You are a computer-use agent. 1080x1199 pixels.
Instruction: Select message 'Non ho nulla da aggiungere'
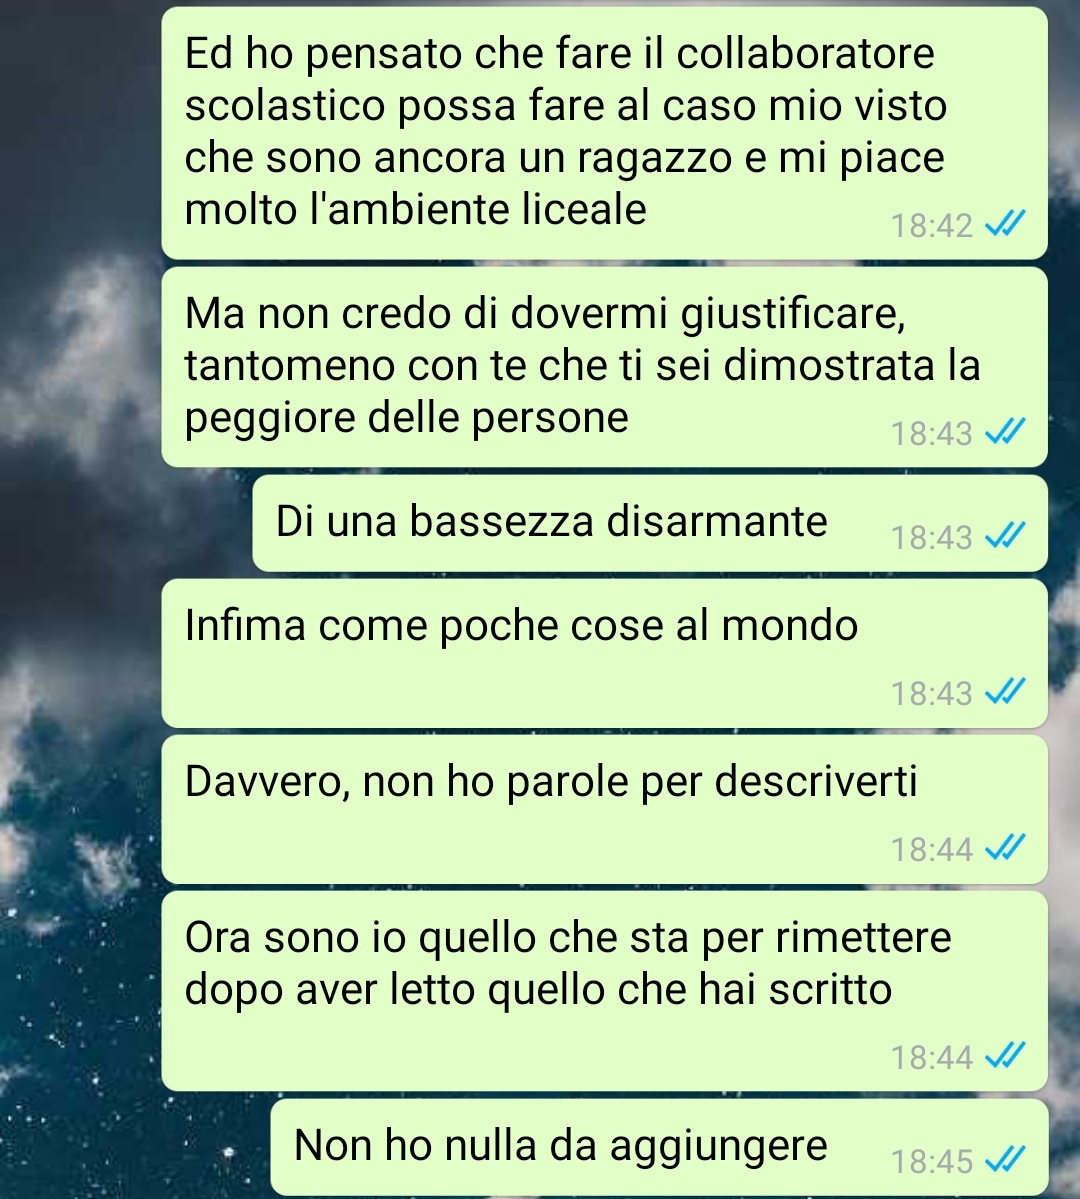(x=659, y=1147)
